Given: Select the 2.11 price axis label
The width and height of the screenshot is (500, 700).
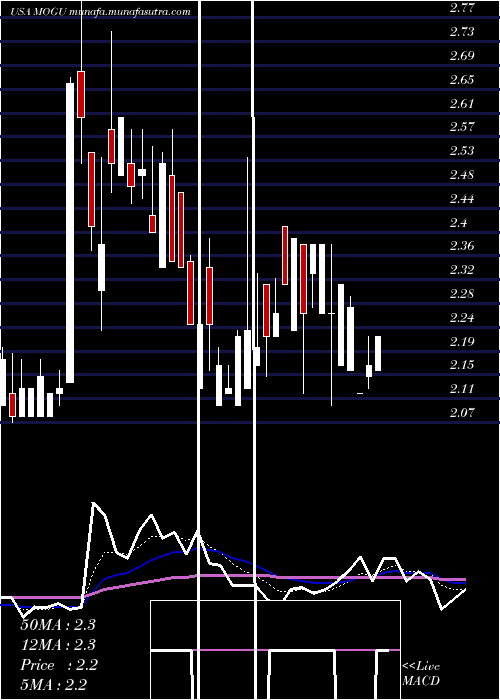Looking at the screenshot, I should 462,389.
